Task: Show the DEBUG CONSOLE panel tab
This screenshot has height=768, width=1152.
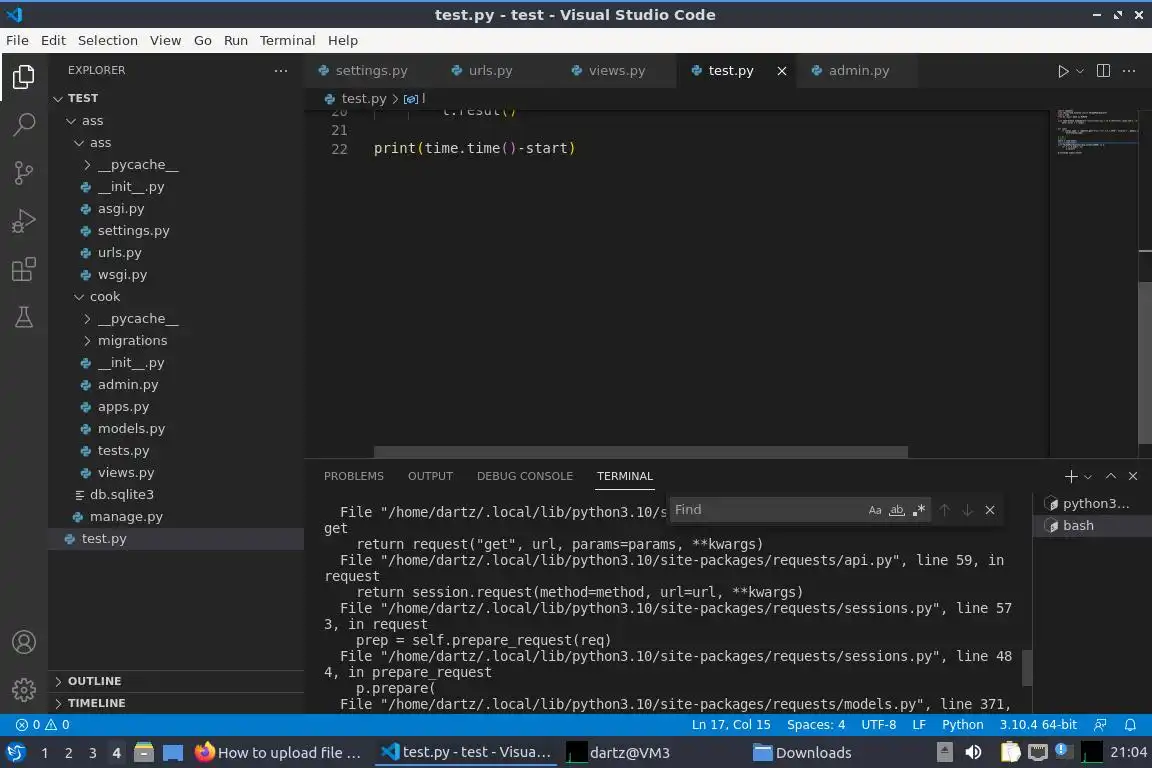Action: point(525,476)
